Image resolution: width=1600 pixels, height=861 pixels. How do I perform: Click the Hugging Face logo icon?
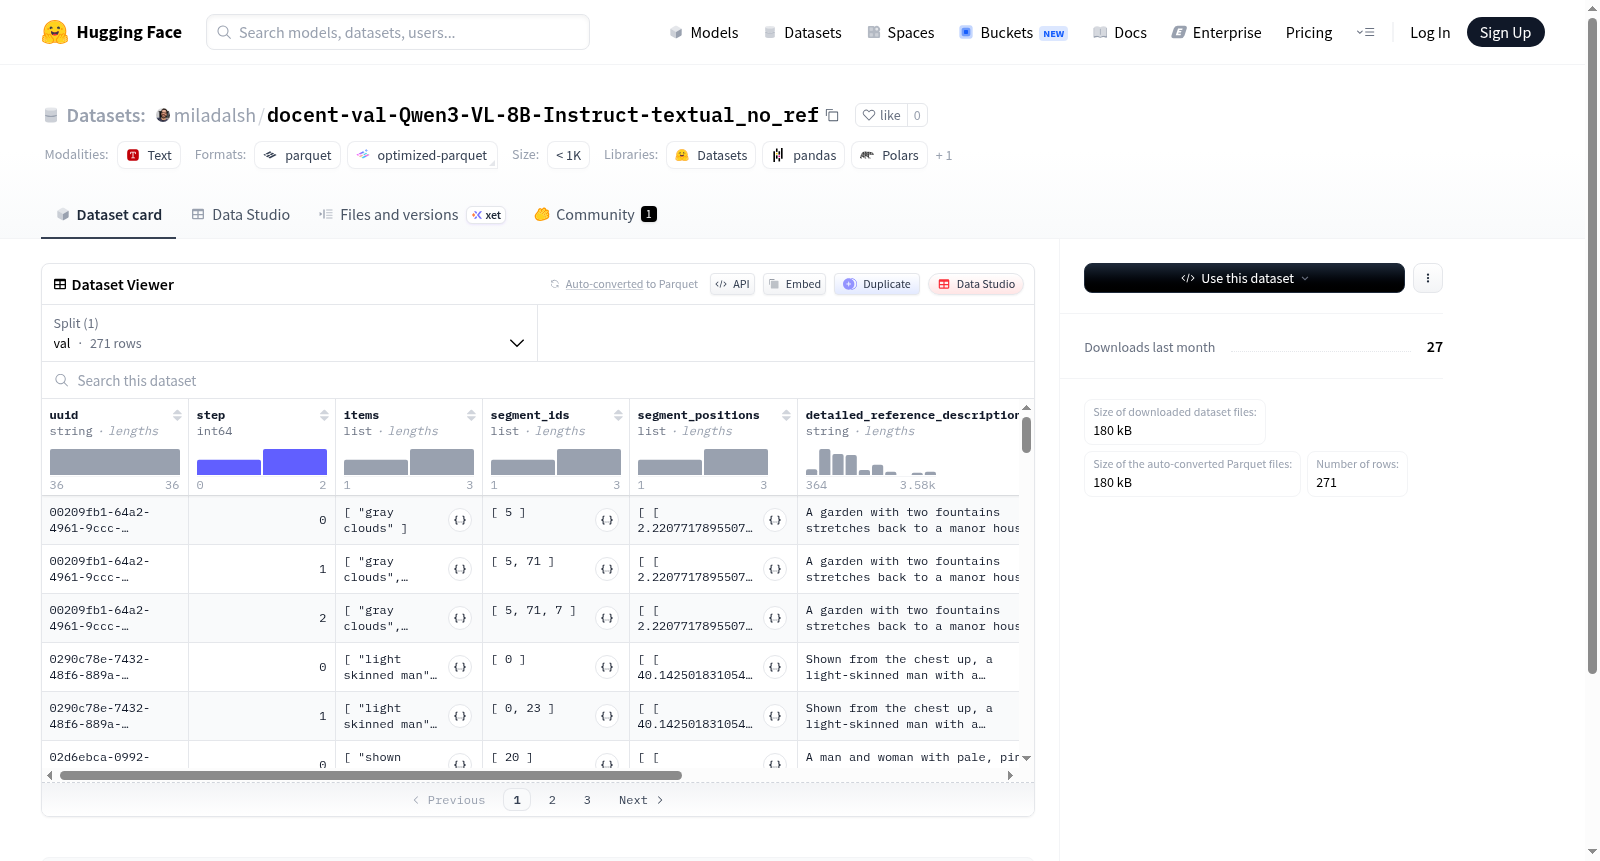[x=55, y=32]
